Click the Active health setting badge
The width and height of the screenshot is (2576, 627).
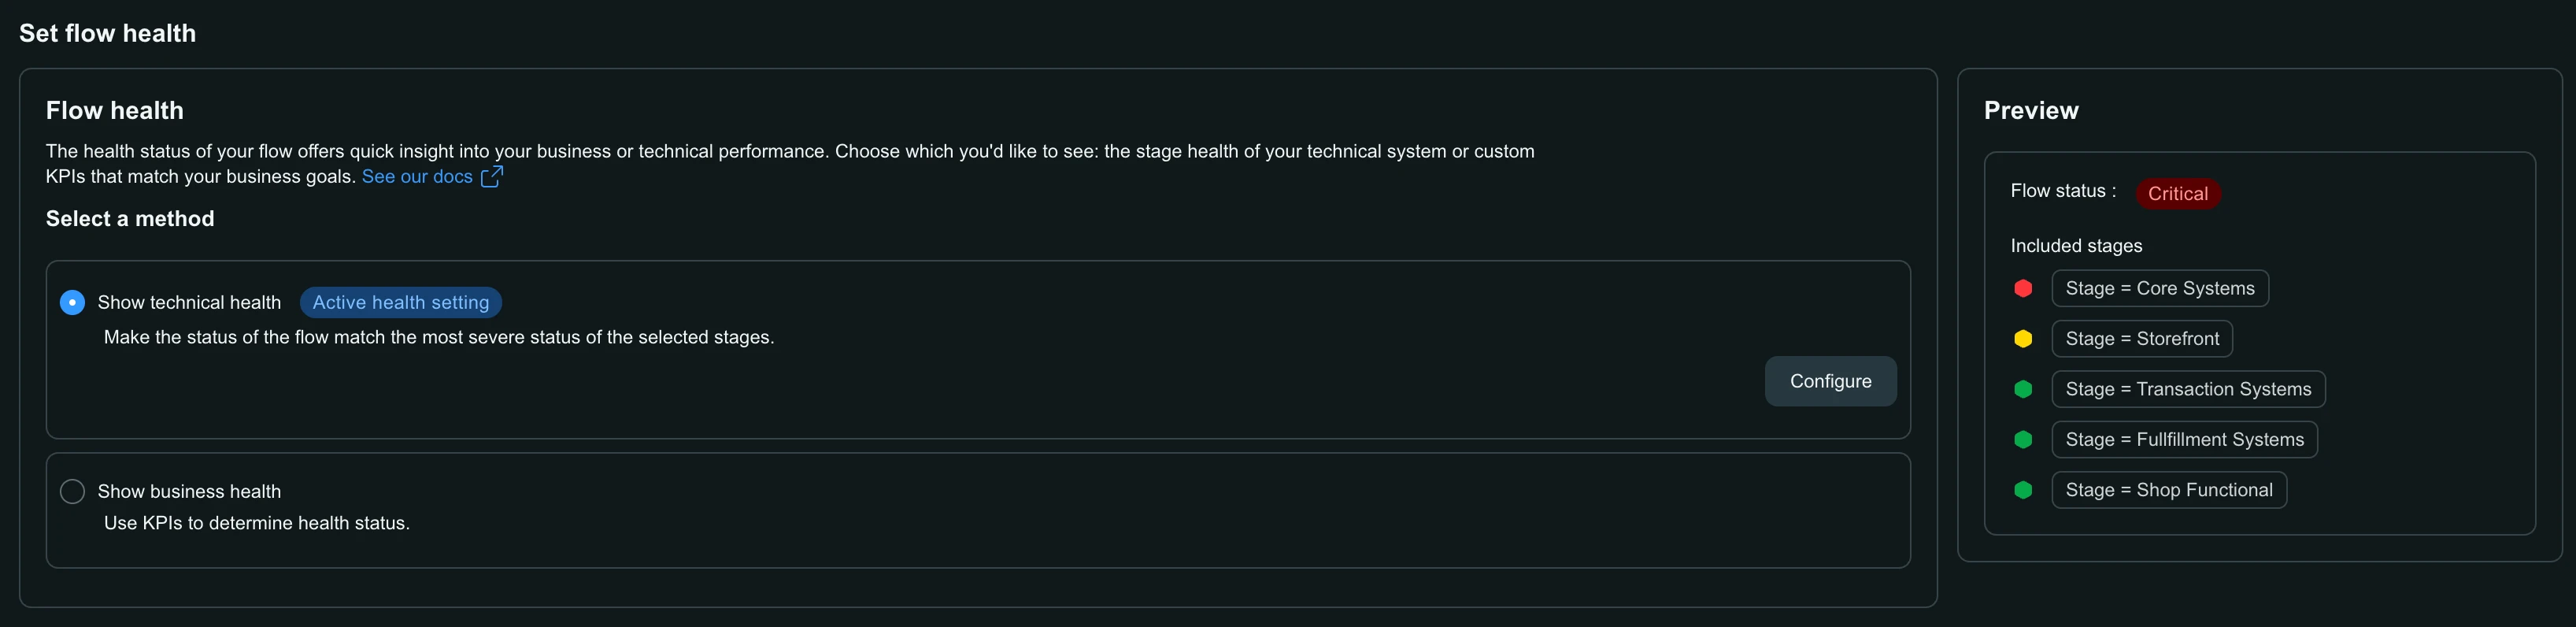[x=400, y=302]
